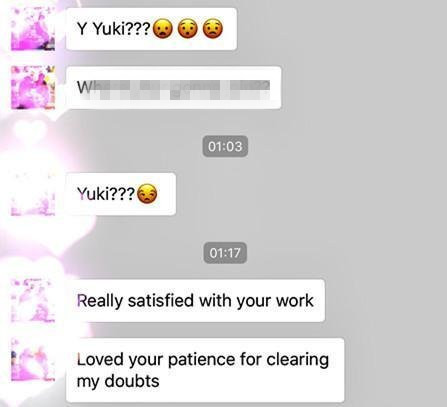Click the 01:03 timestamp label
The height and width of the screenshot is (407, 447).
(x=225, y=146)
